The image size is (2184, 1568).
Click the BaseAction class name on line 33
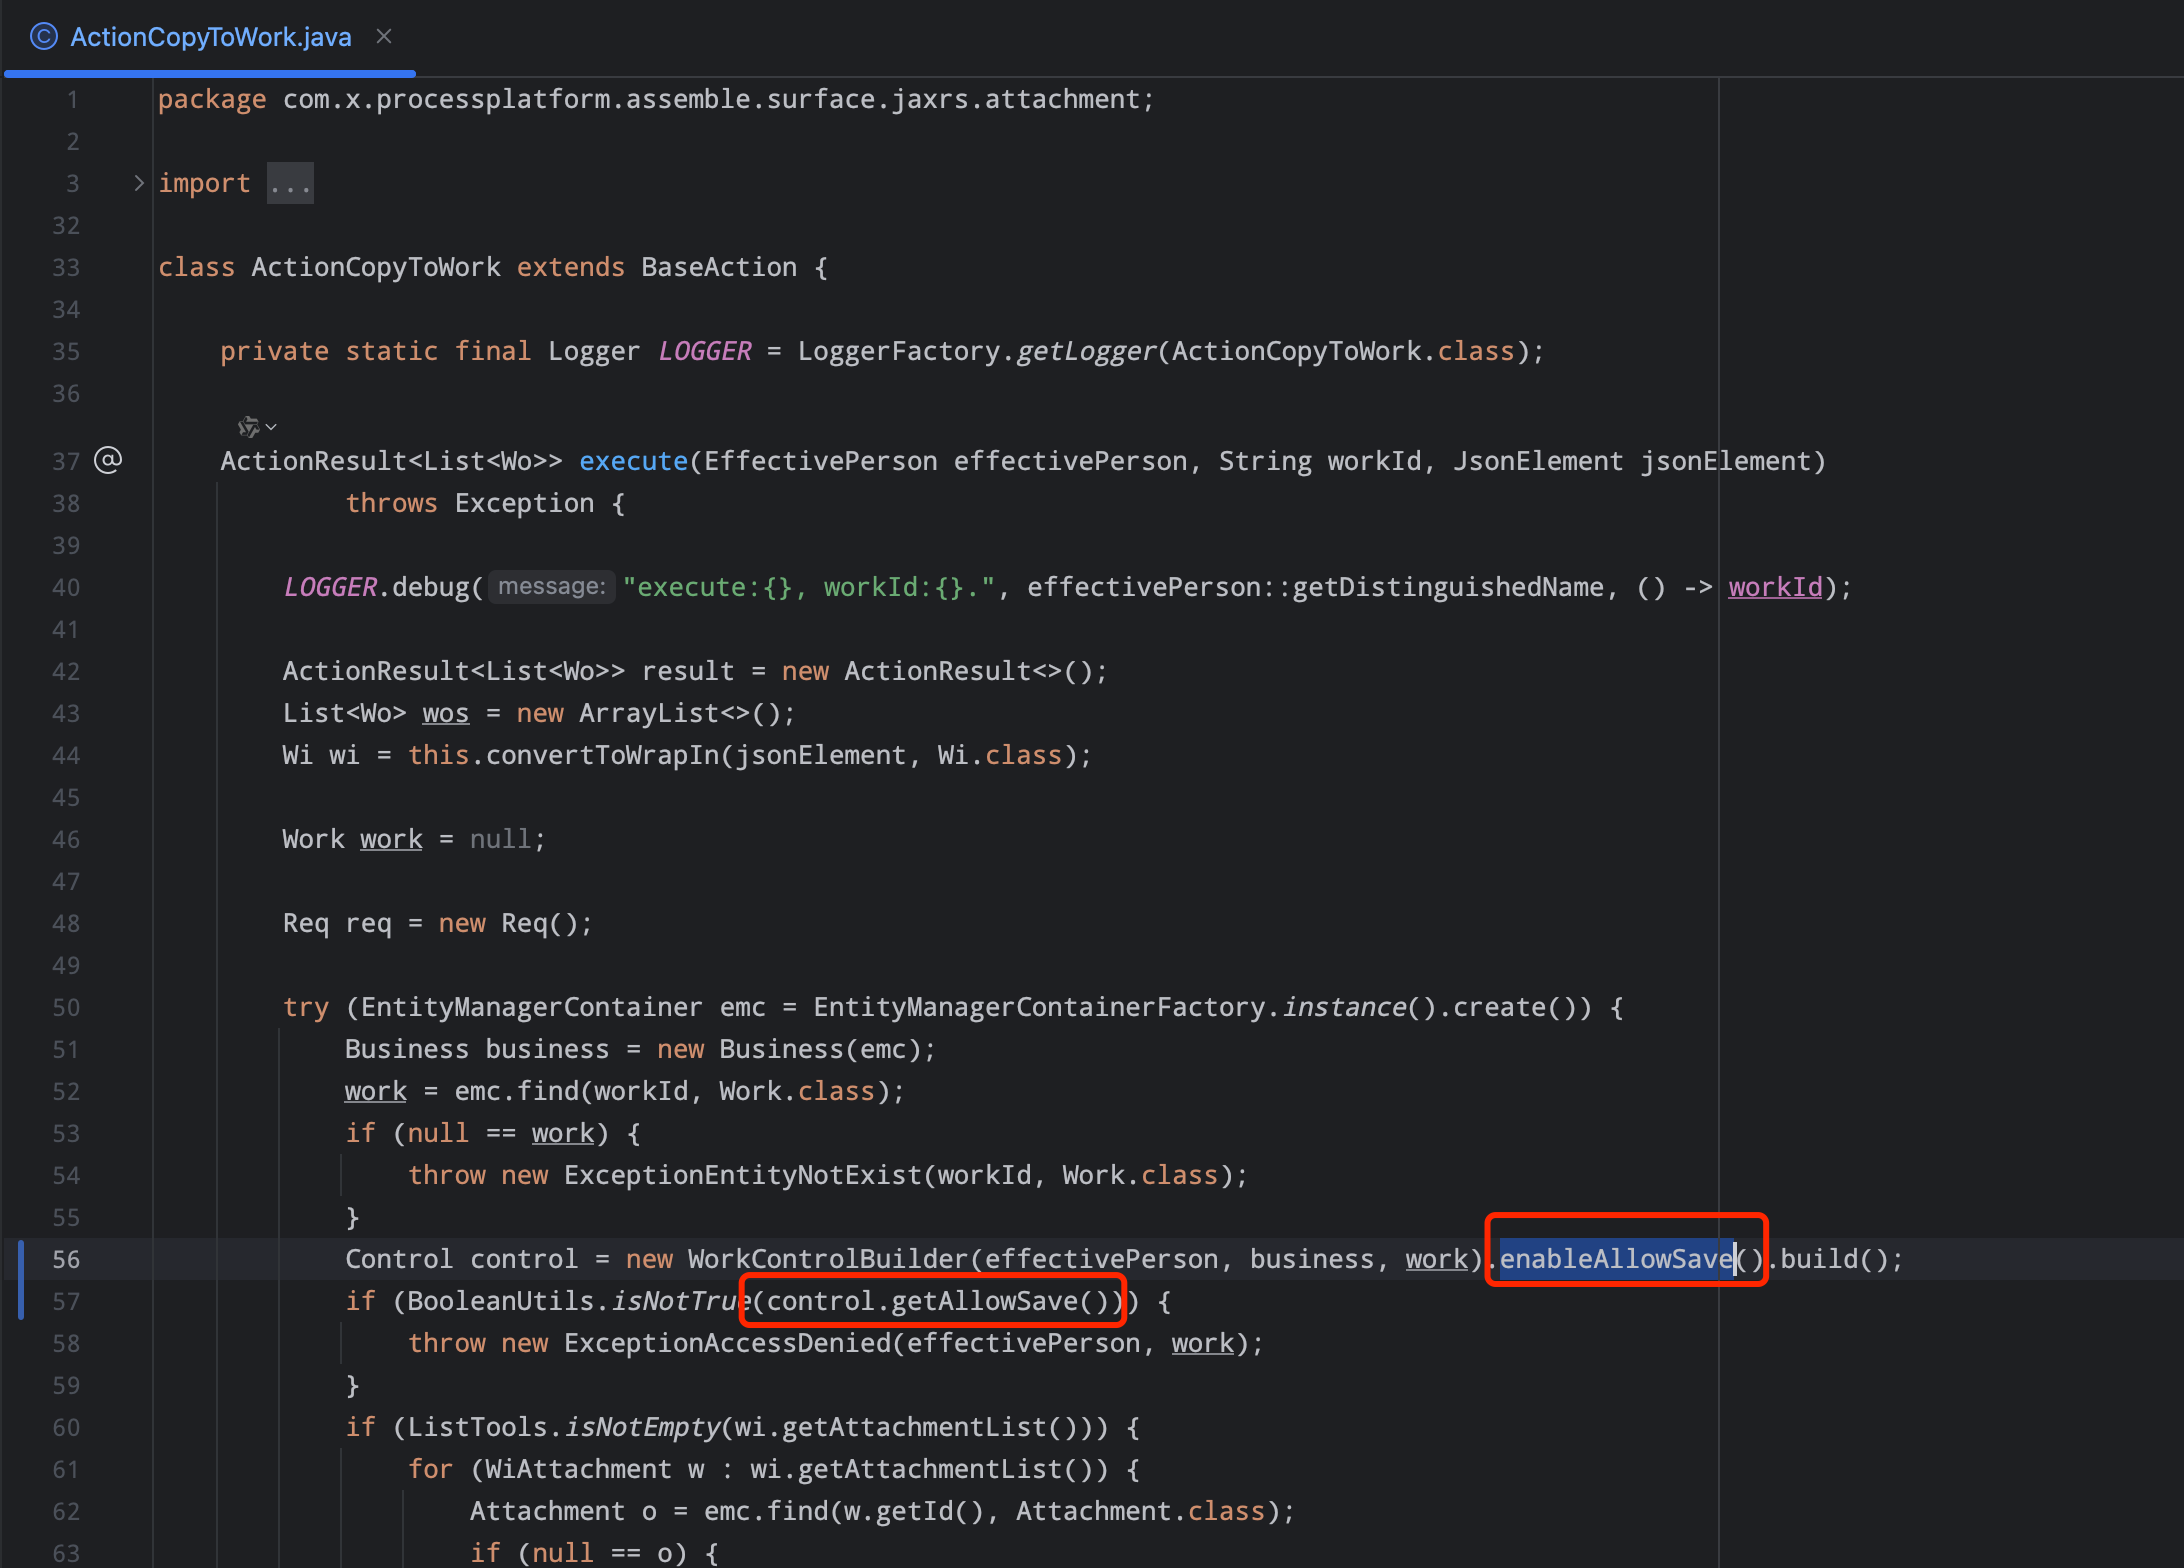(718, 267)
